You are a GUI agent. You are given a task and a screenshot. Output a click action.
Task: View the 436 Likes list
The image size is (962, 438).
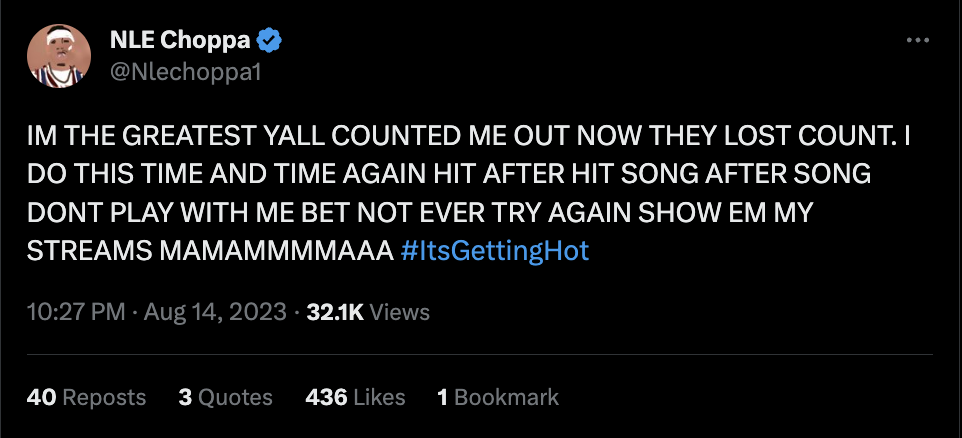[354, 397]
